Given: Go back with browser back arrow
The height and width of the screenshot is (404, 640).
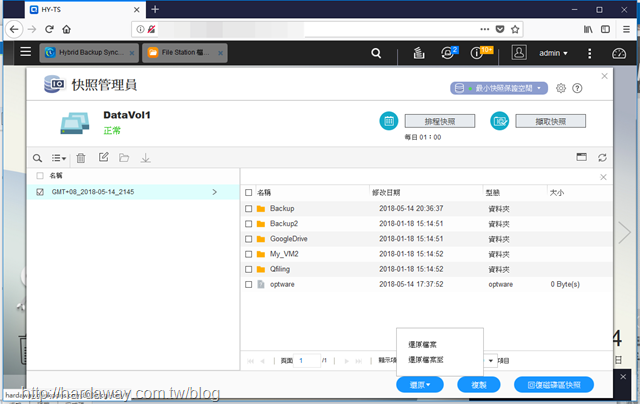Looking at the screenshot, I should 14,29.
